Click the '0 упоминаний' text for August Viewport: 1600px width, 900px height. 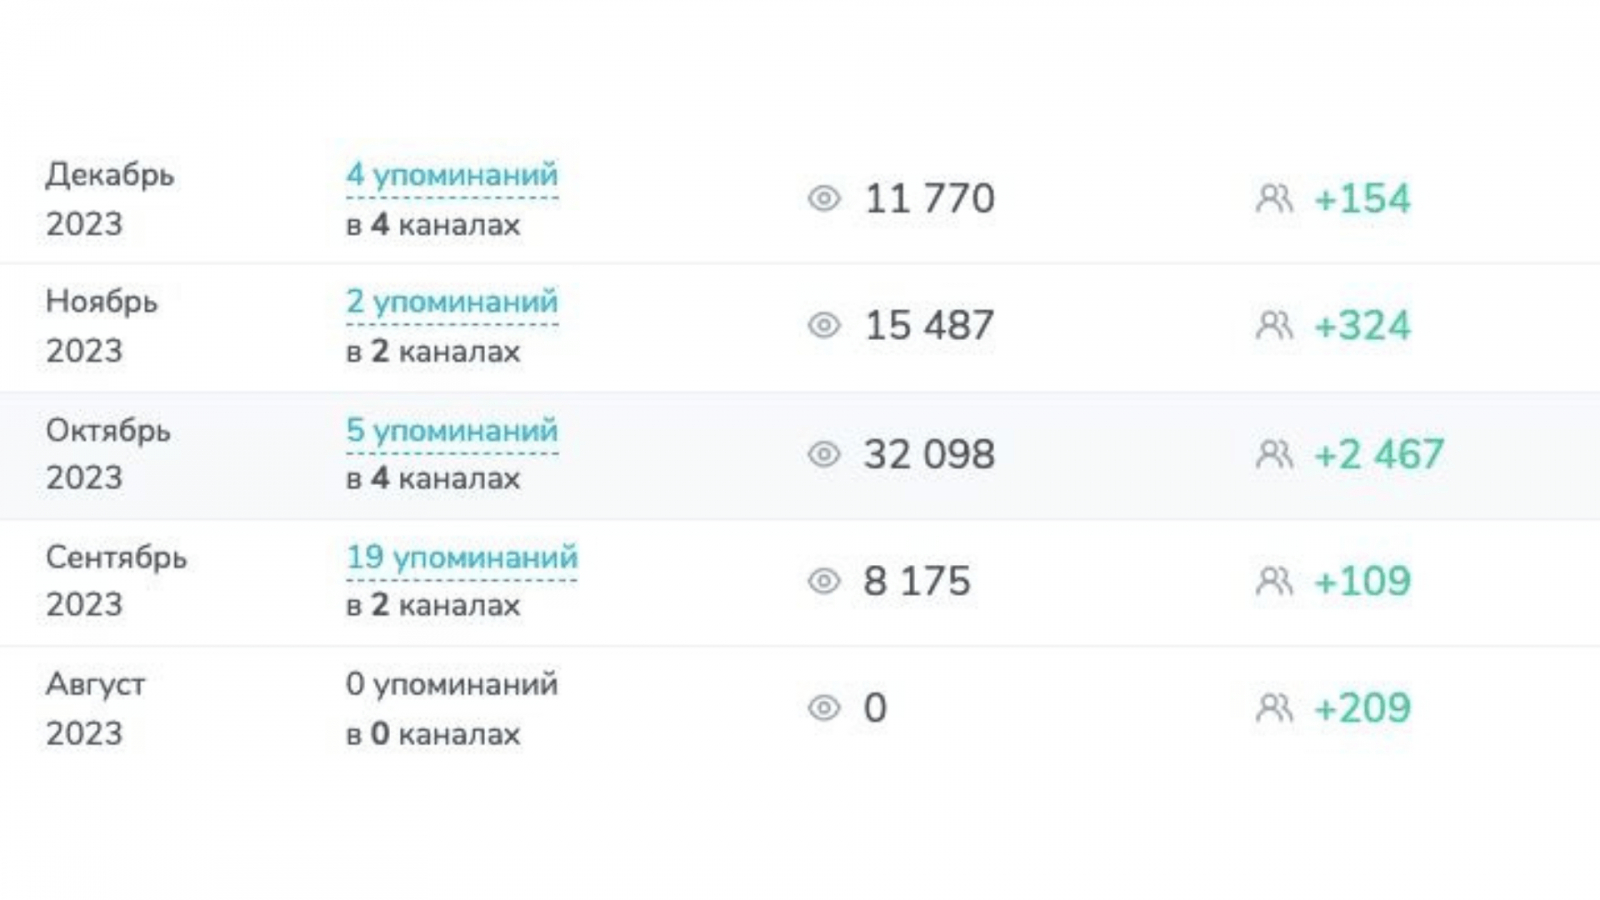tap(452, 685)
